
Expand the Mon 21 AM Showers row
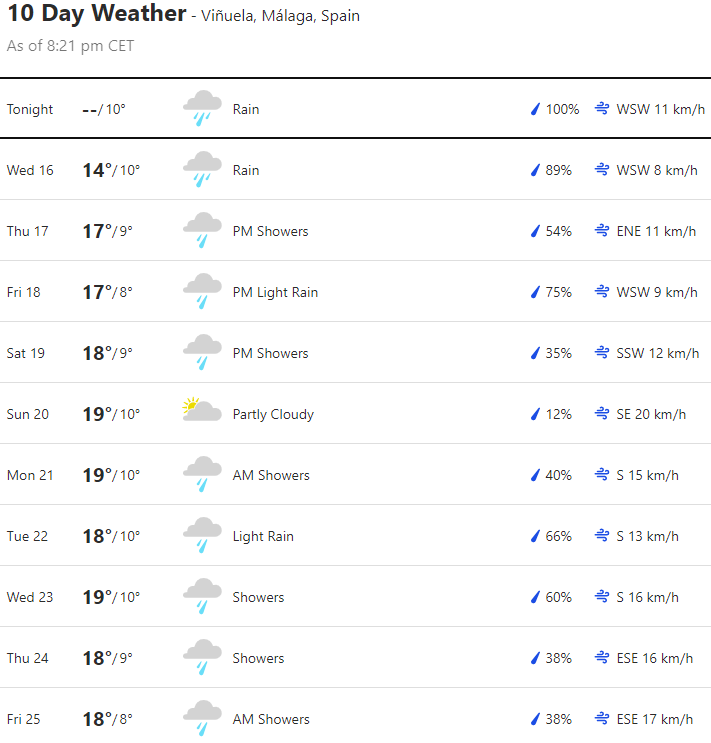click(355, 475)
